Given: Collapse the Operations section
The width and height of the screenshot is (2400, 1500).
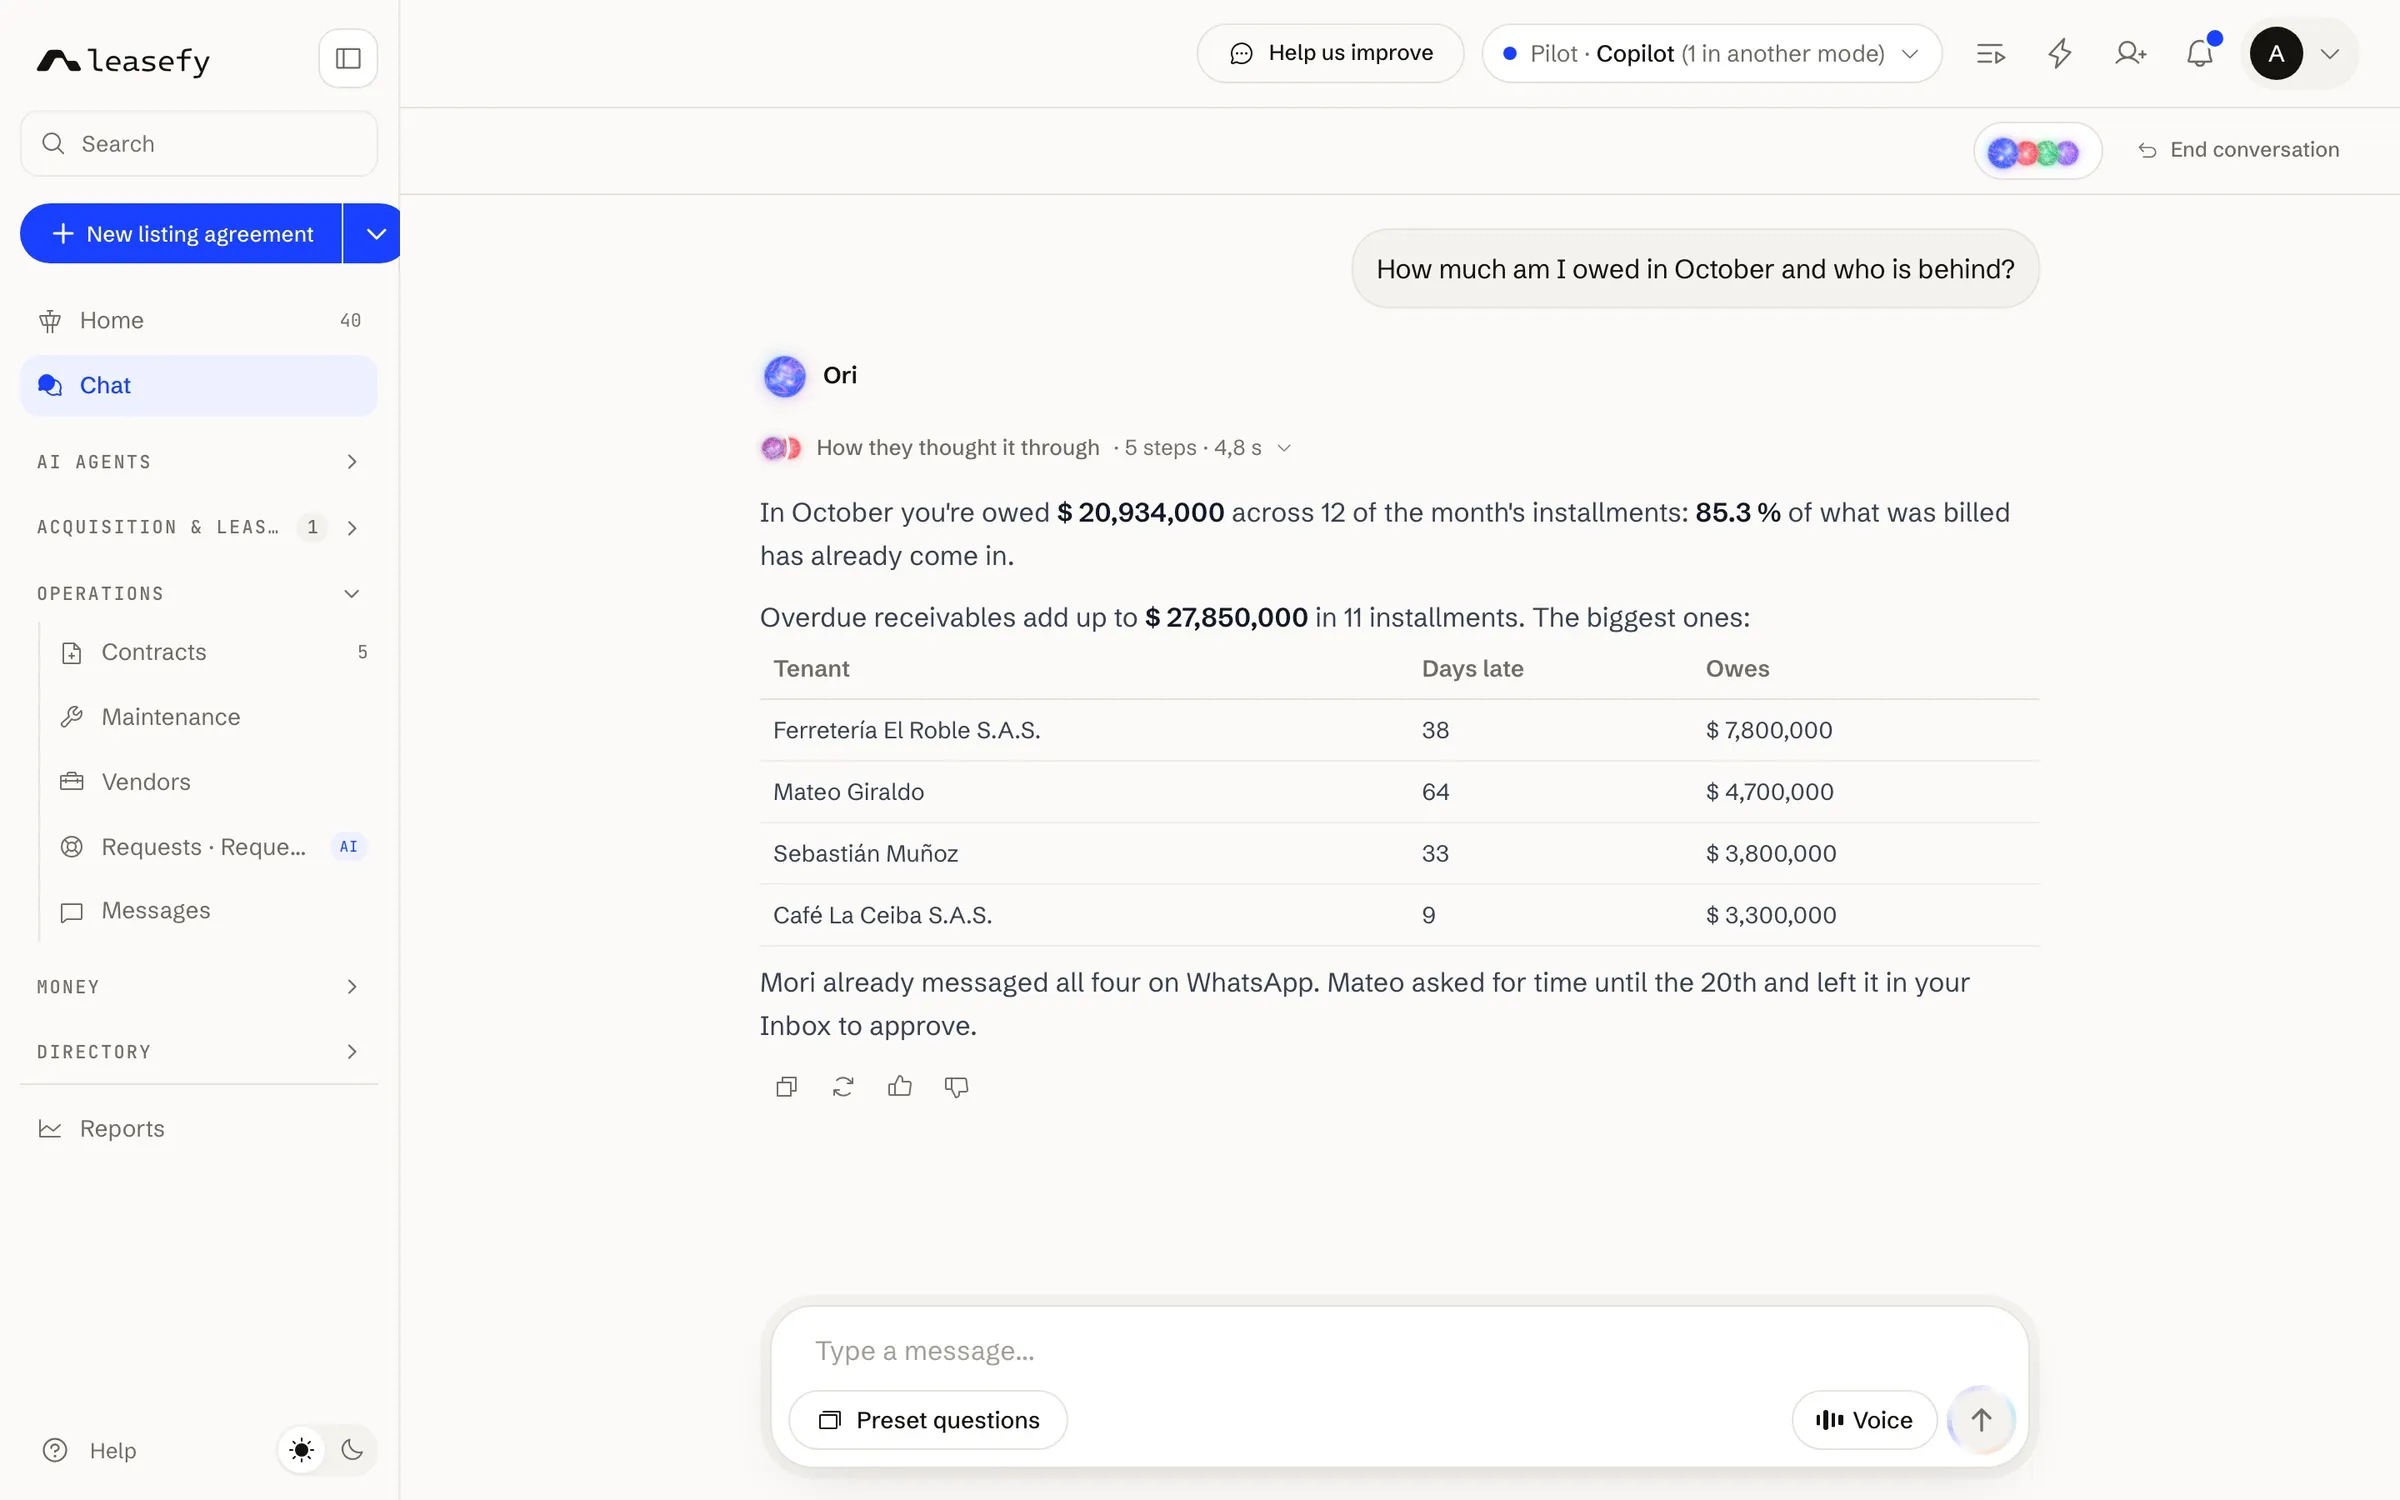Looking at the screenshot, I should point(198,594).
